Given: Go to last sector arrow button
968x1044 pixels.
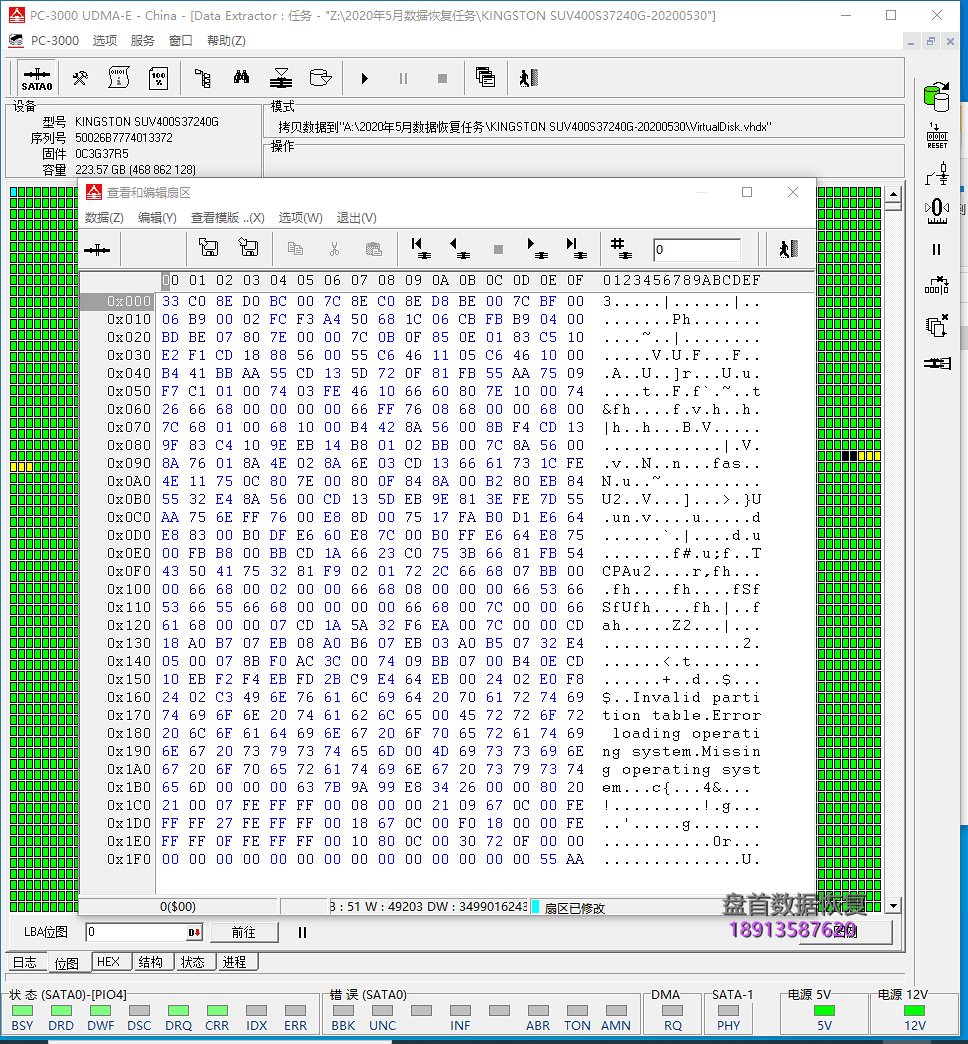Looking at the screenshot, I should pyautogui.click(x=576, y=248).
